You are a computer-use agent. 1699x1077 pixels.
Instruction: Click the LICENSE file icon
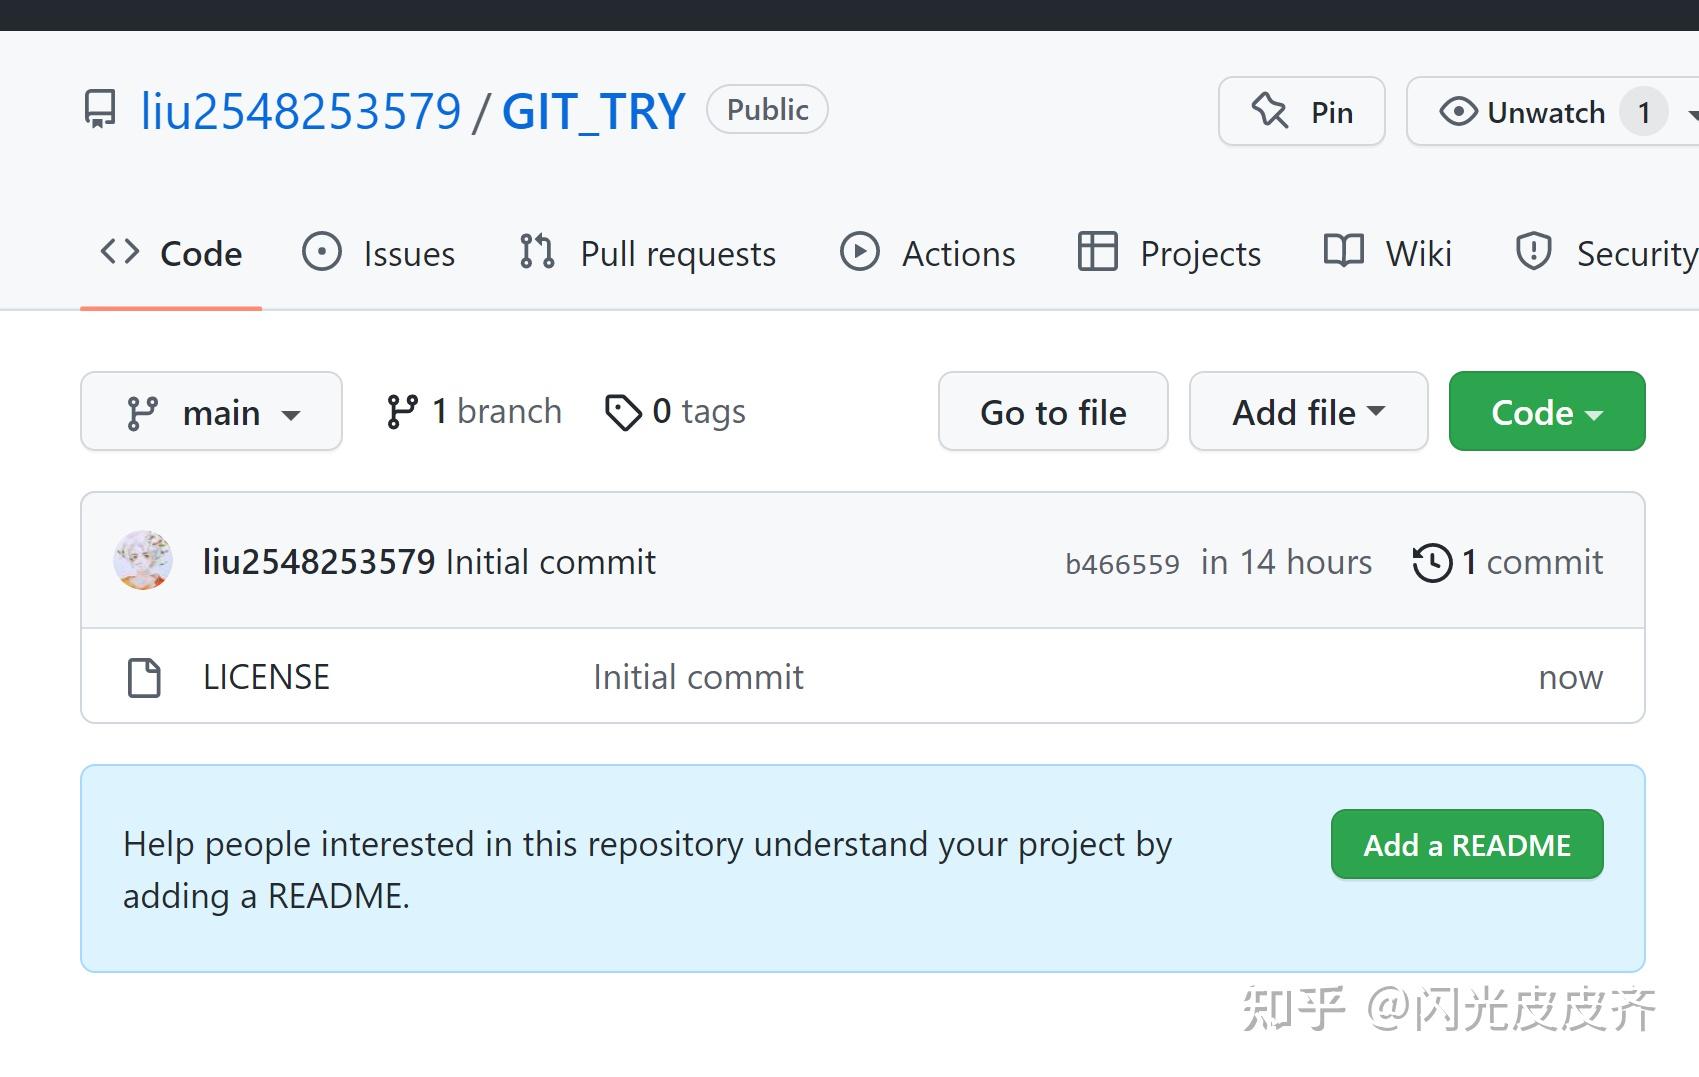[143, 676]
